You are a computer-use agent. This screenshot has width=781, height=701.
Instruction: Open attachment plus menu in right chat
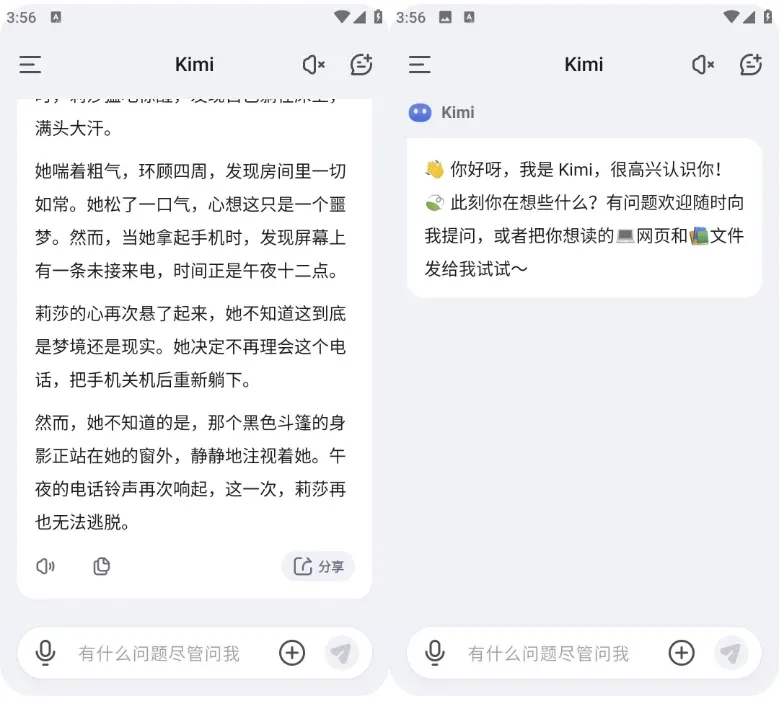[x=681, y=653]
